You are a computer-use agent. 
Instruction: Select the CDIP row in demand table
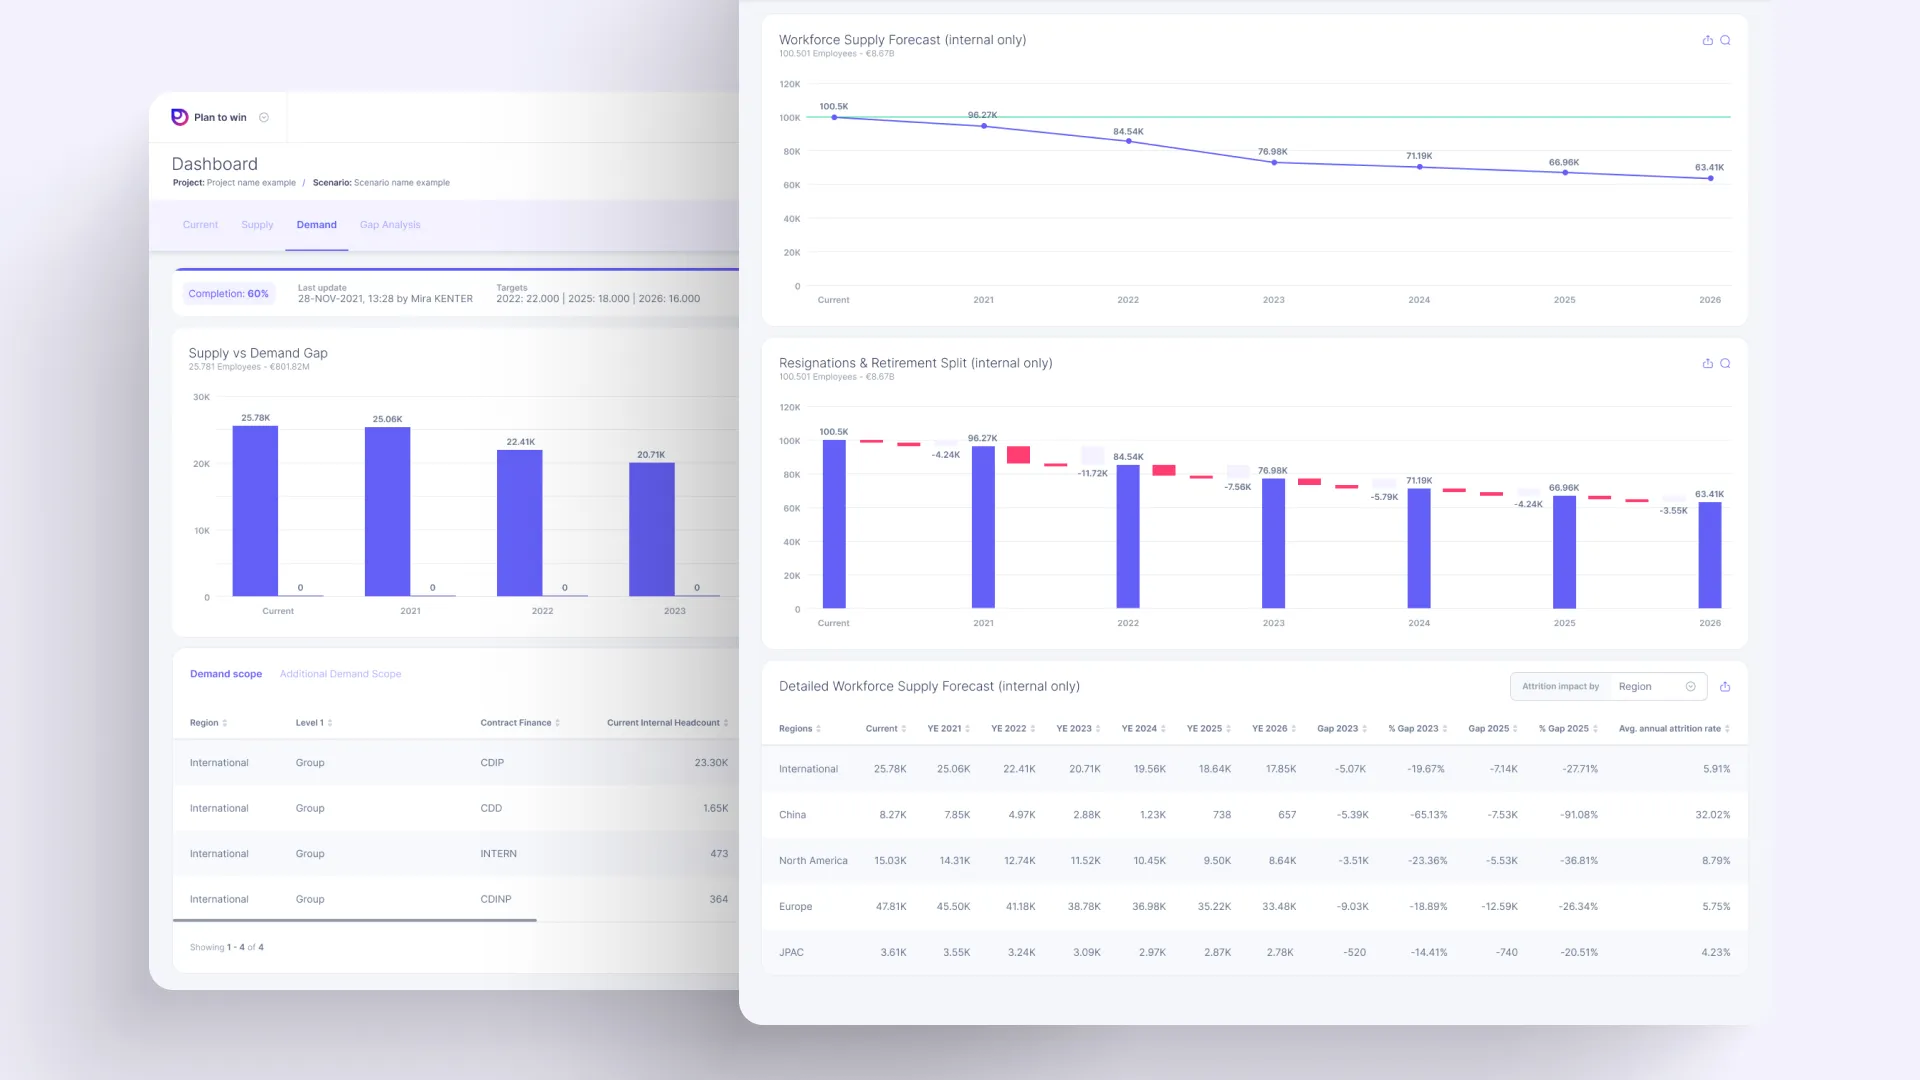(x=458, y=763)
